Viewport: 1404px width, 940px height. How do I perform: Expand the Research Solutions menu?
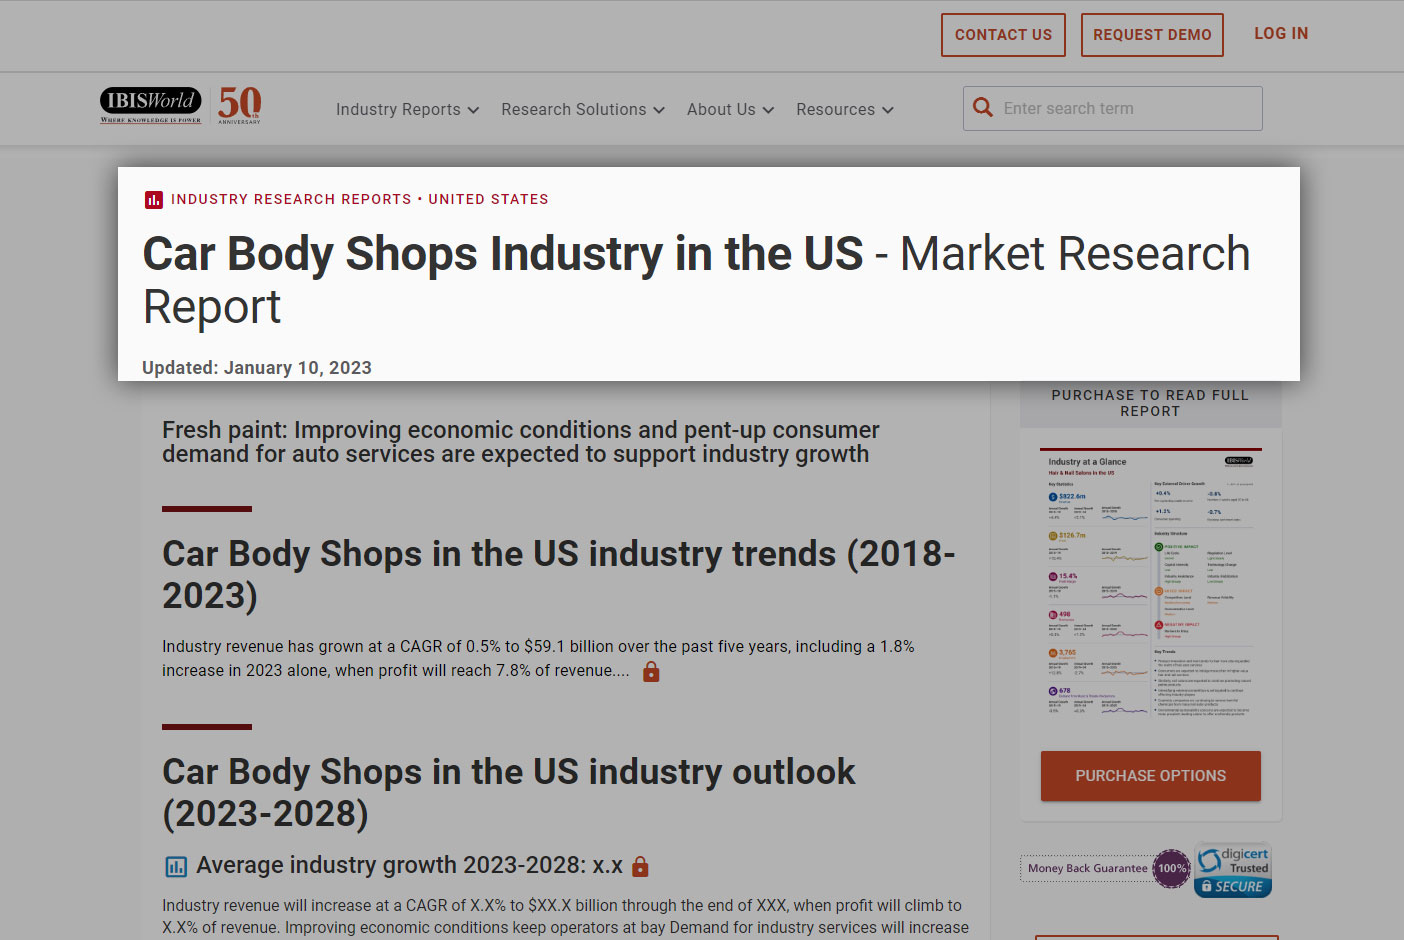click(x=582, y=109)
